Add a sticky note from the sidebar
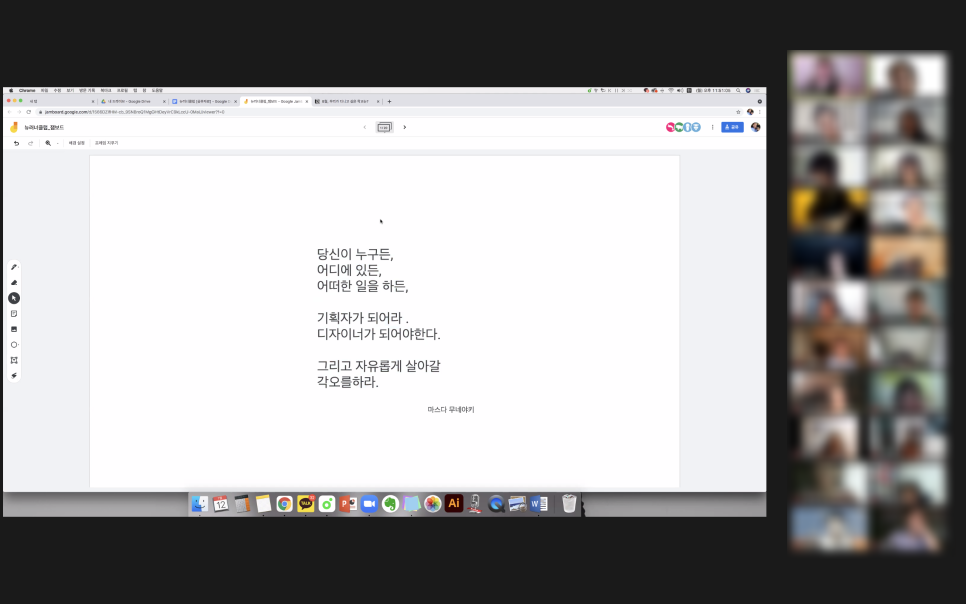 point(14,314)
